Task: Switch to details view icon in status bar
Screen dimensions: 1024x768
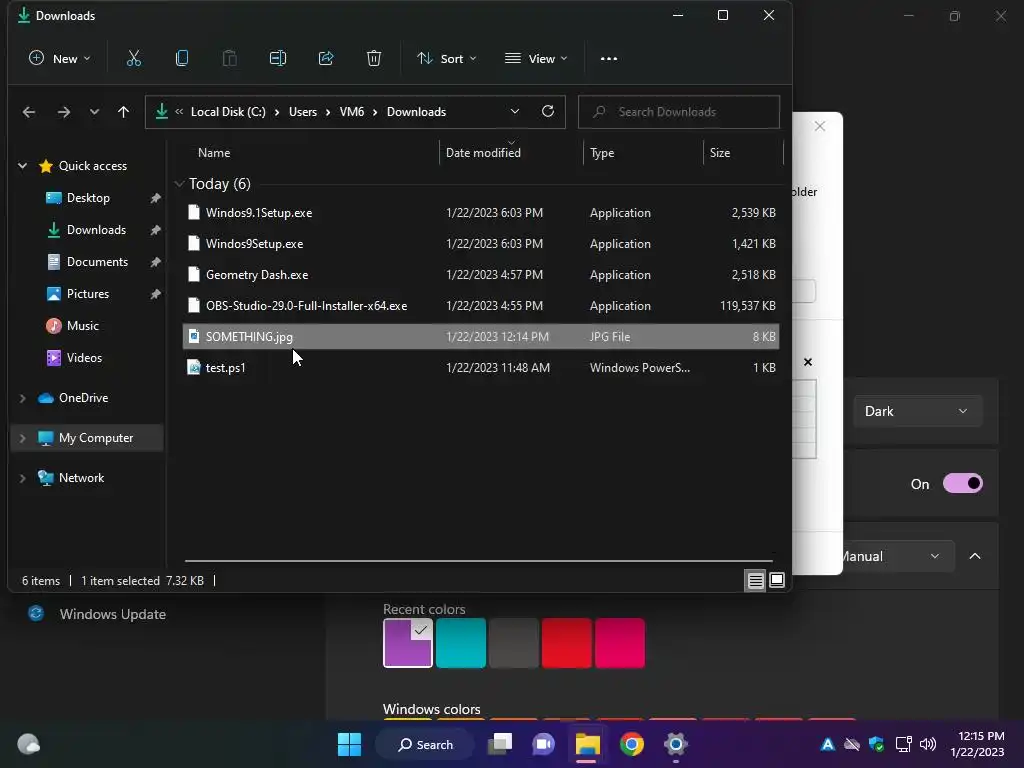Action: point(756,581)
